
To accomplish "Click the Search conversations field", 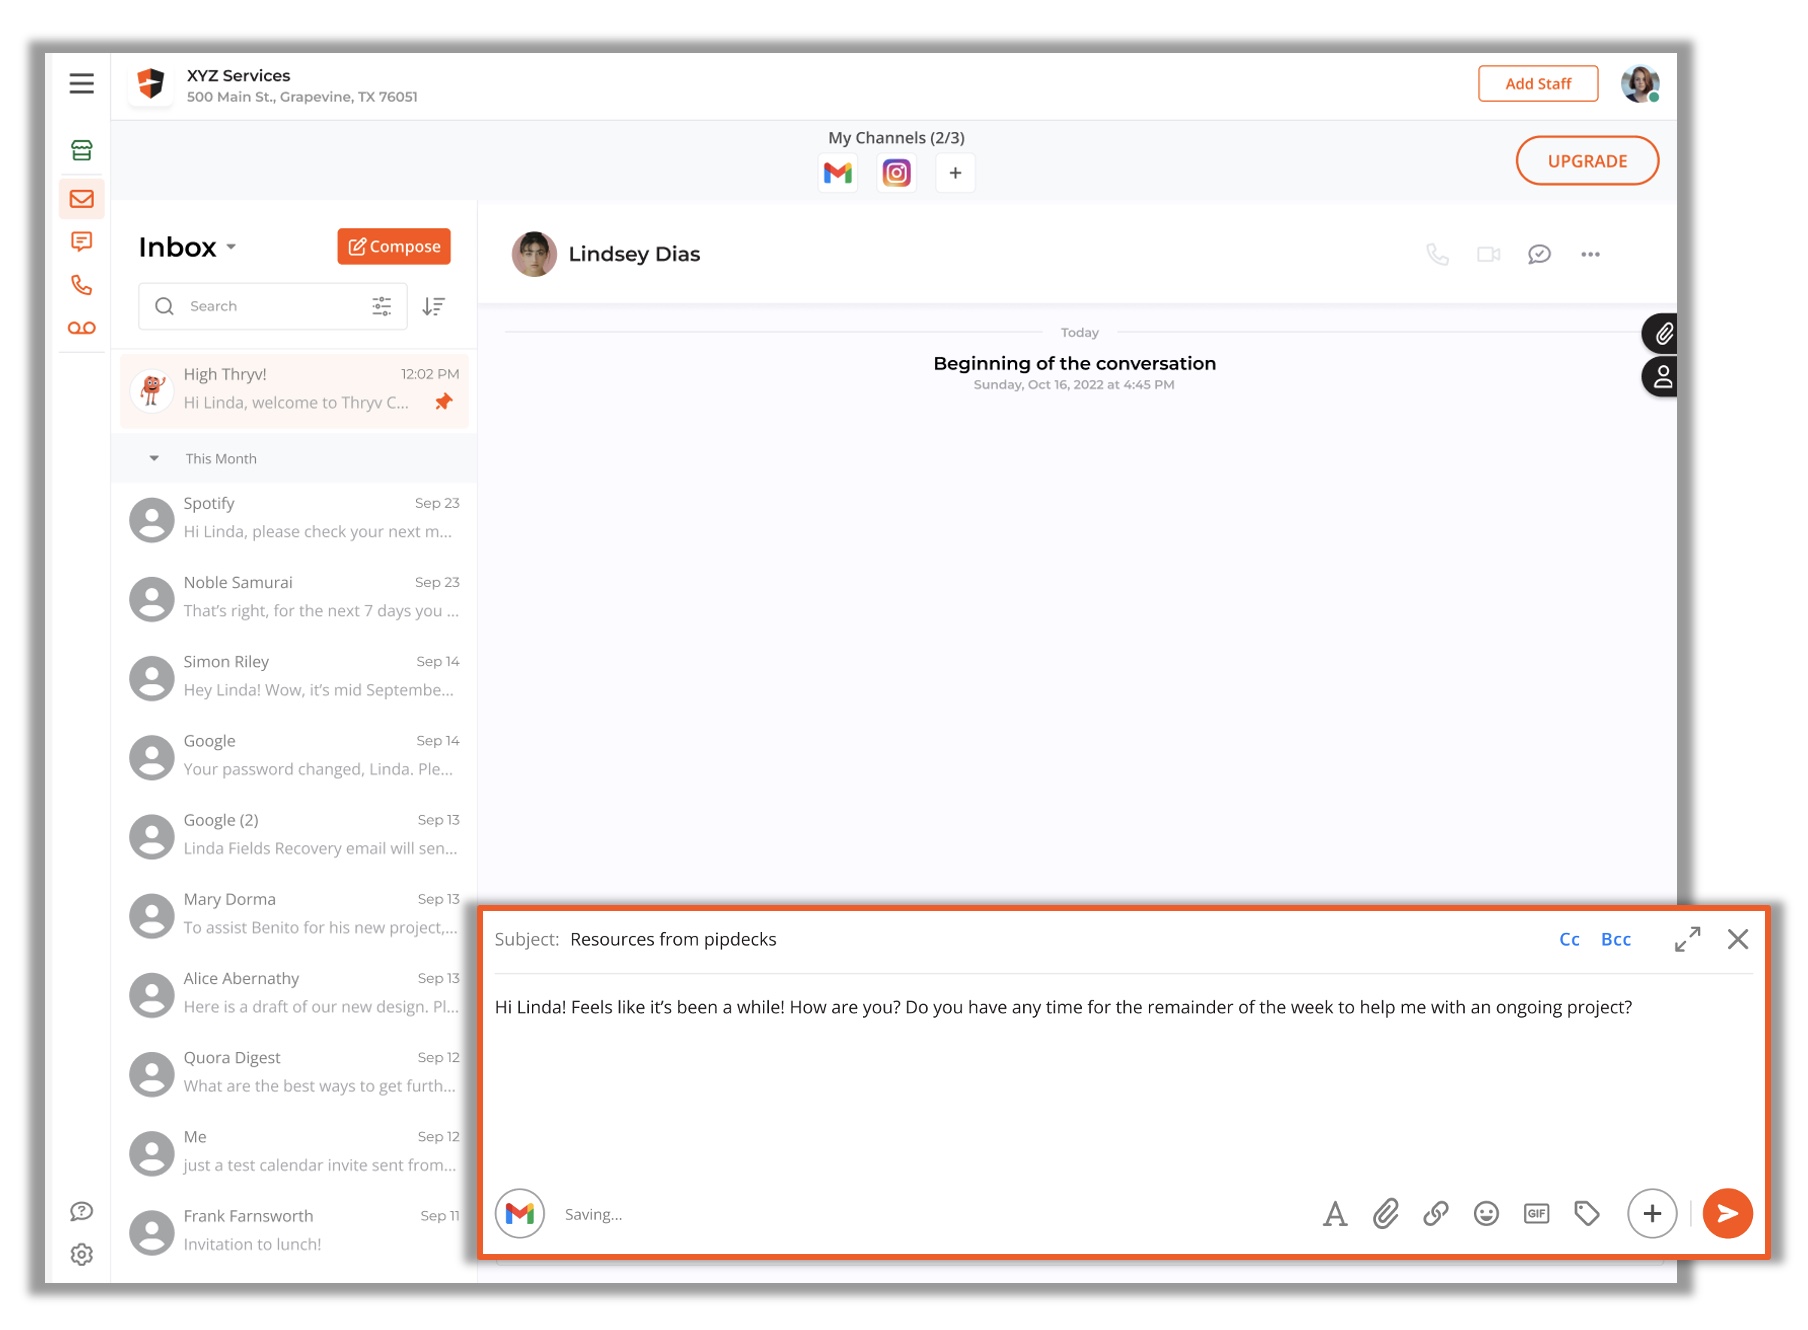I will click(x=272, y=306).
